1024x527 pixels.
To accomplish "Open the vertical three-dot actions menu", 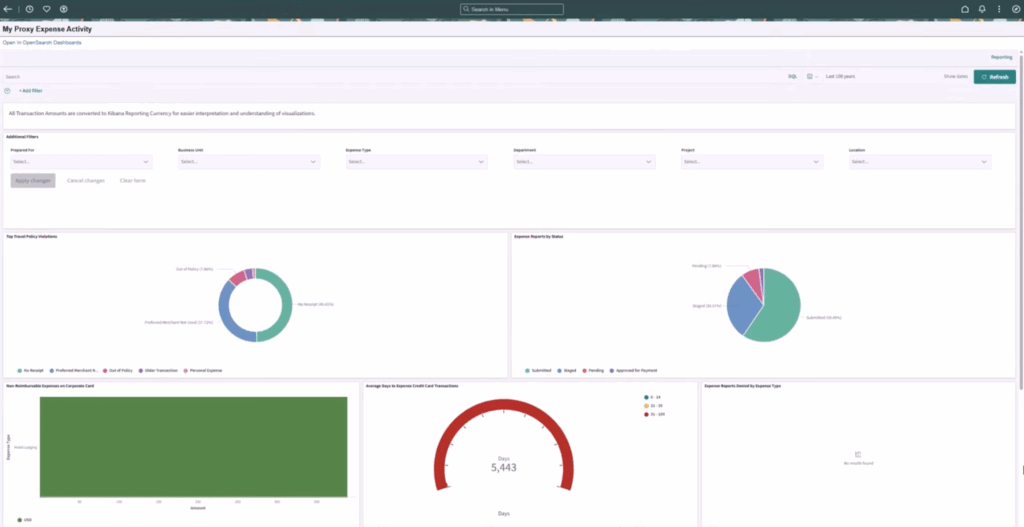I will (999, 9).
